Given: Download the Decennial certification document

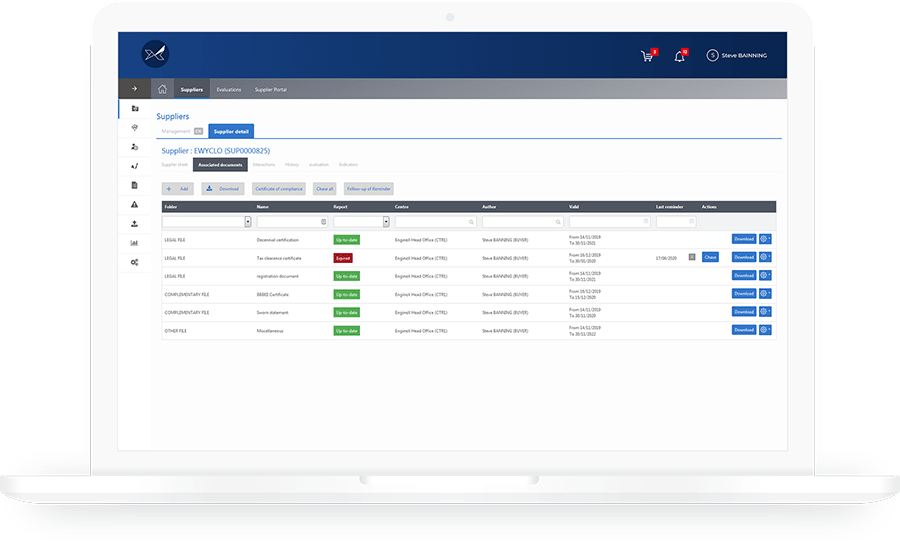Looking at the screenshot, I should (744, 239).
